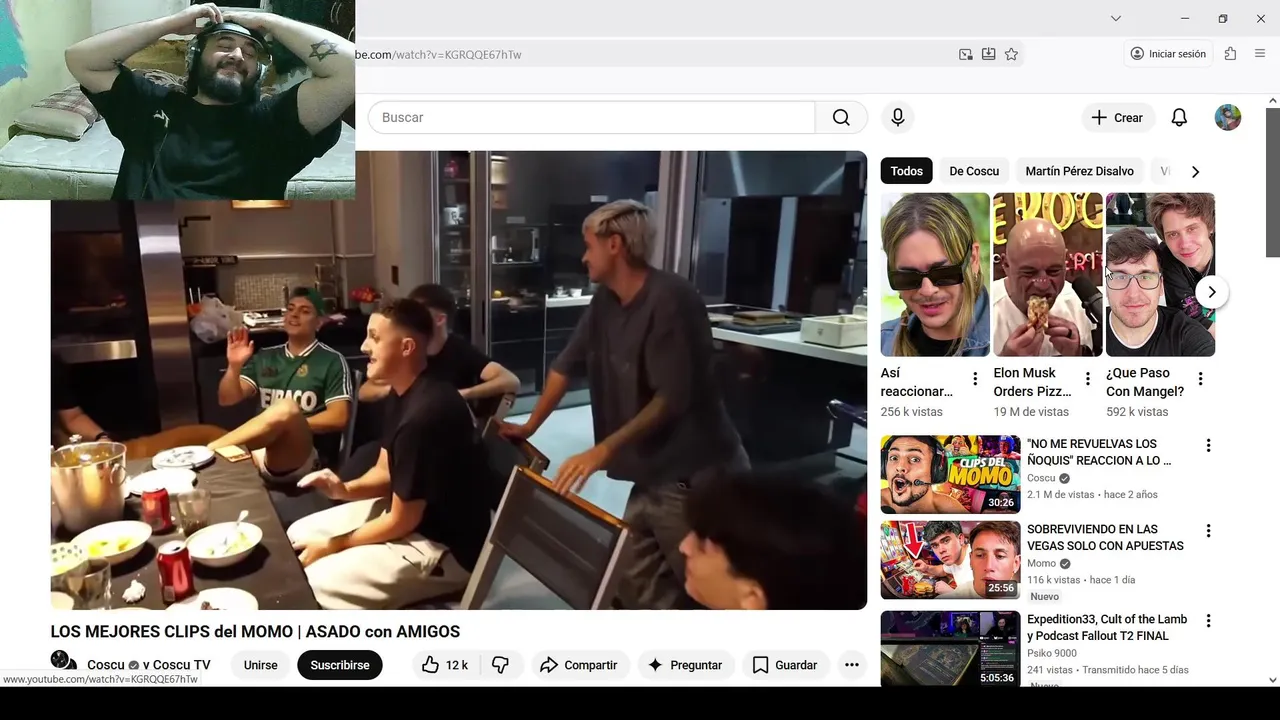Open the Psiko 9000 channel link
Screen dimensions: 1280x720
(1052, 653)
